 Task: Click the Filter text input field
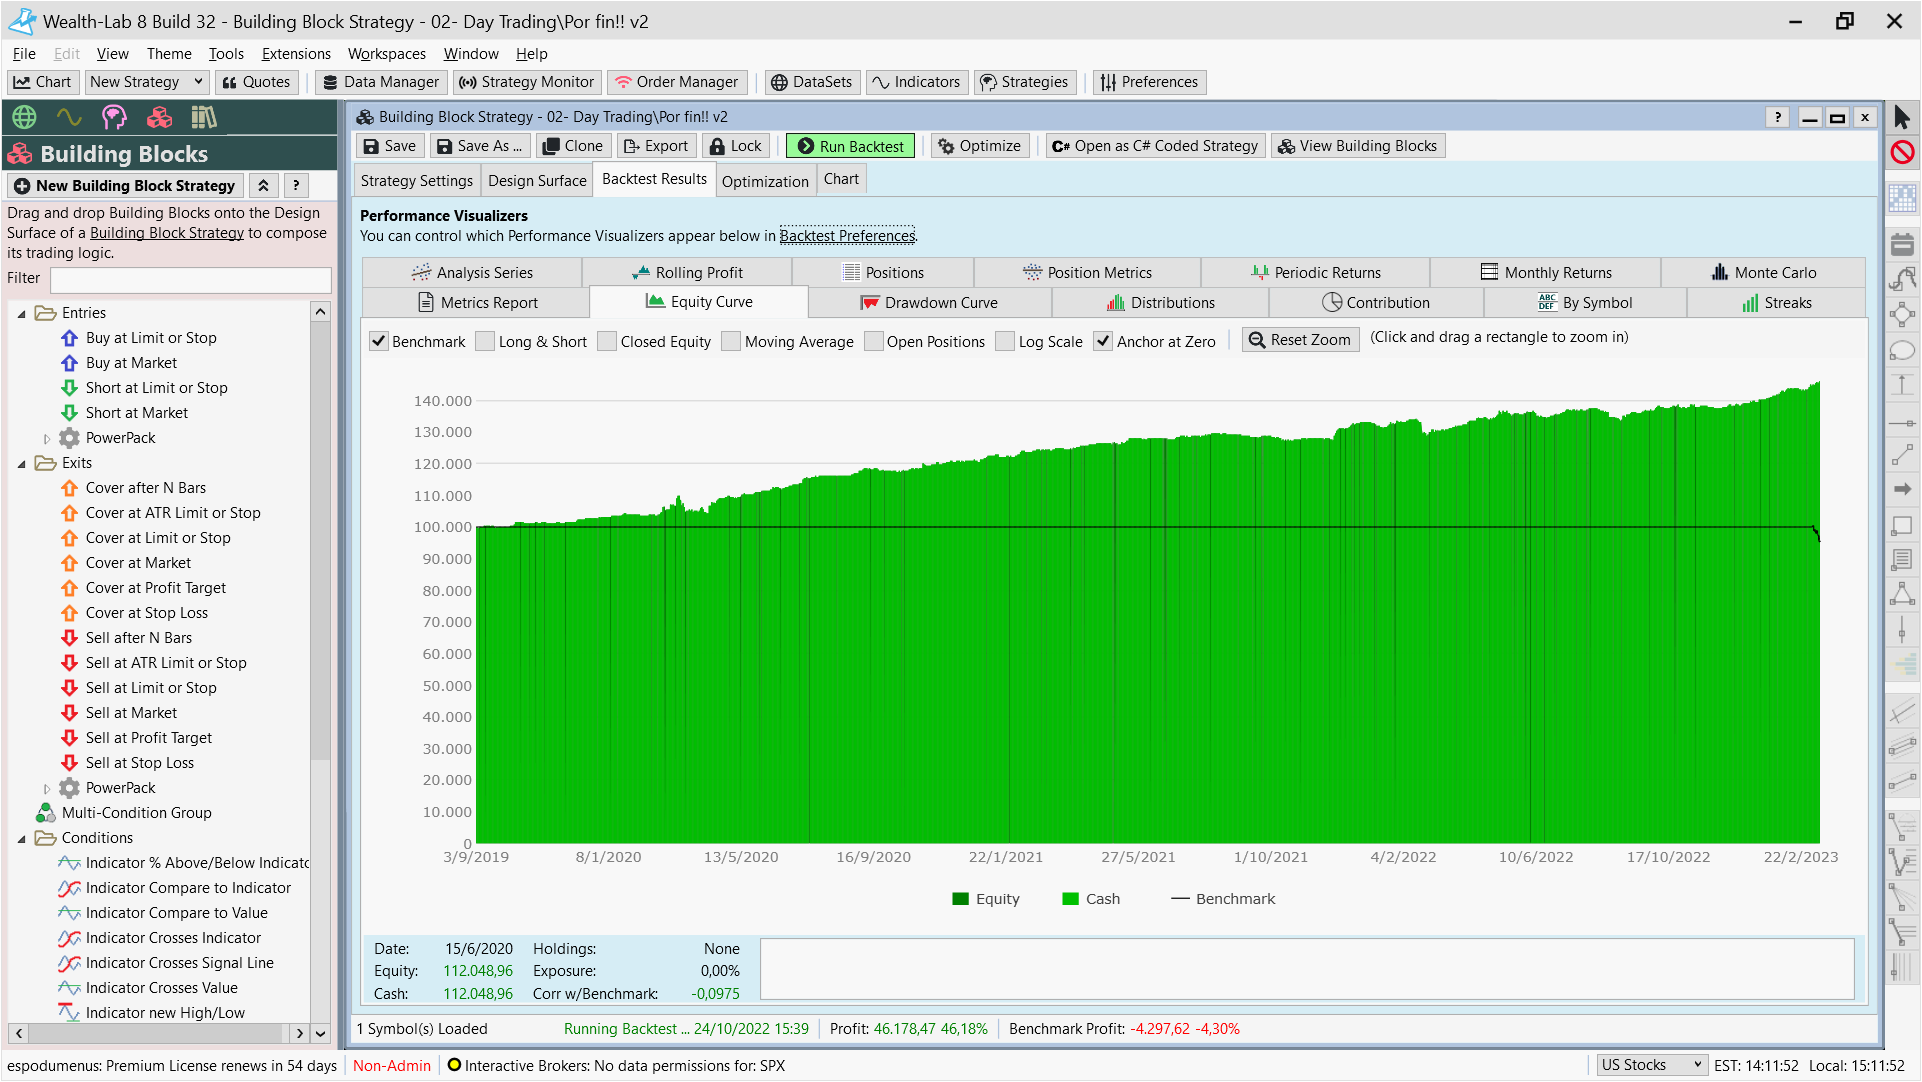190,279
